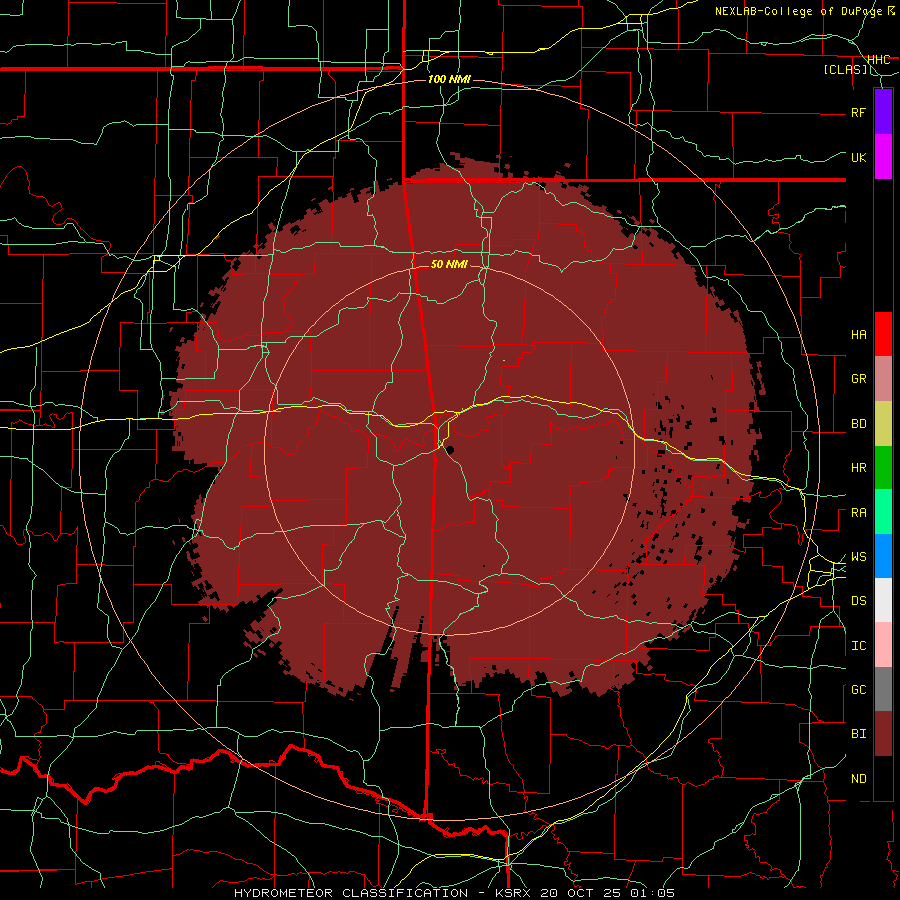The height and width of the screenshot is (900, 900).
Task: Pick the light green RA legend swatch
Action: point(883,512)
